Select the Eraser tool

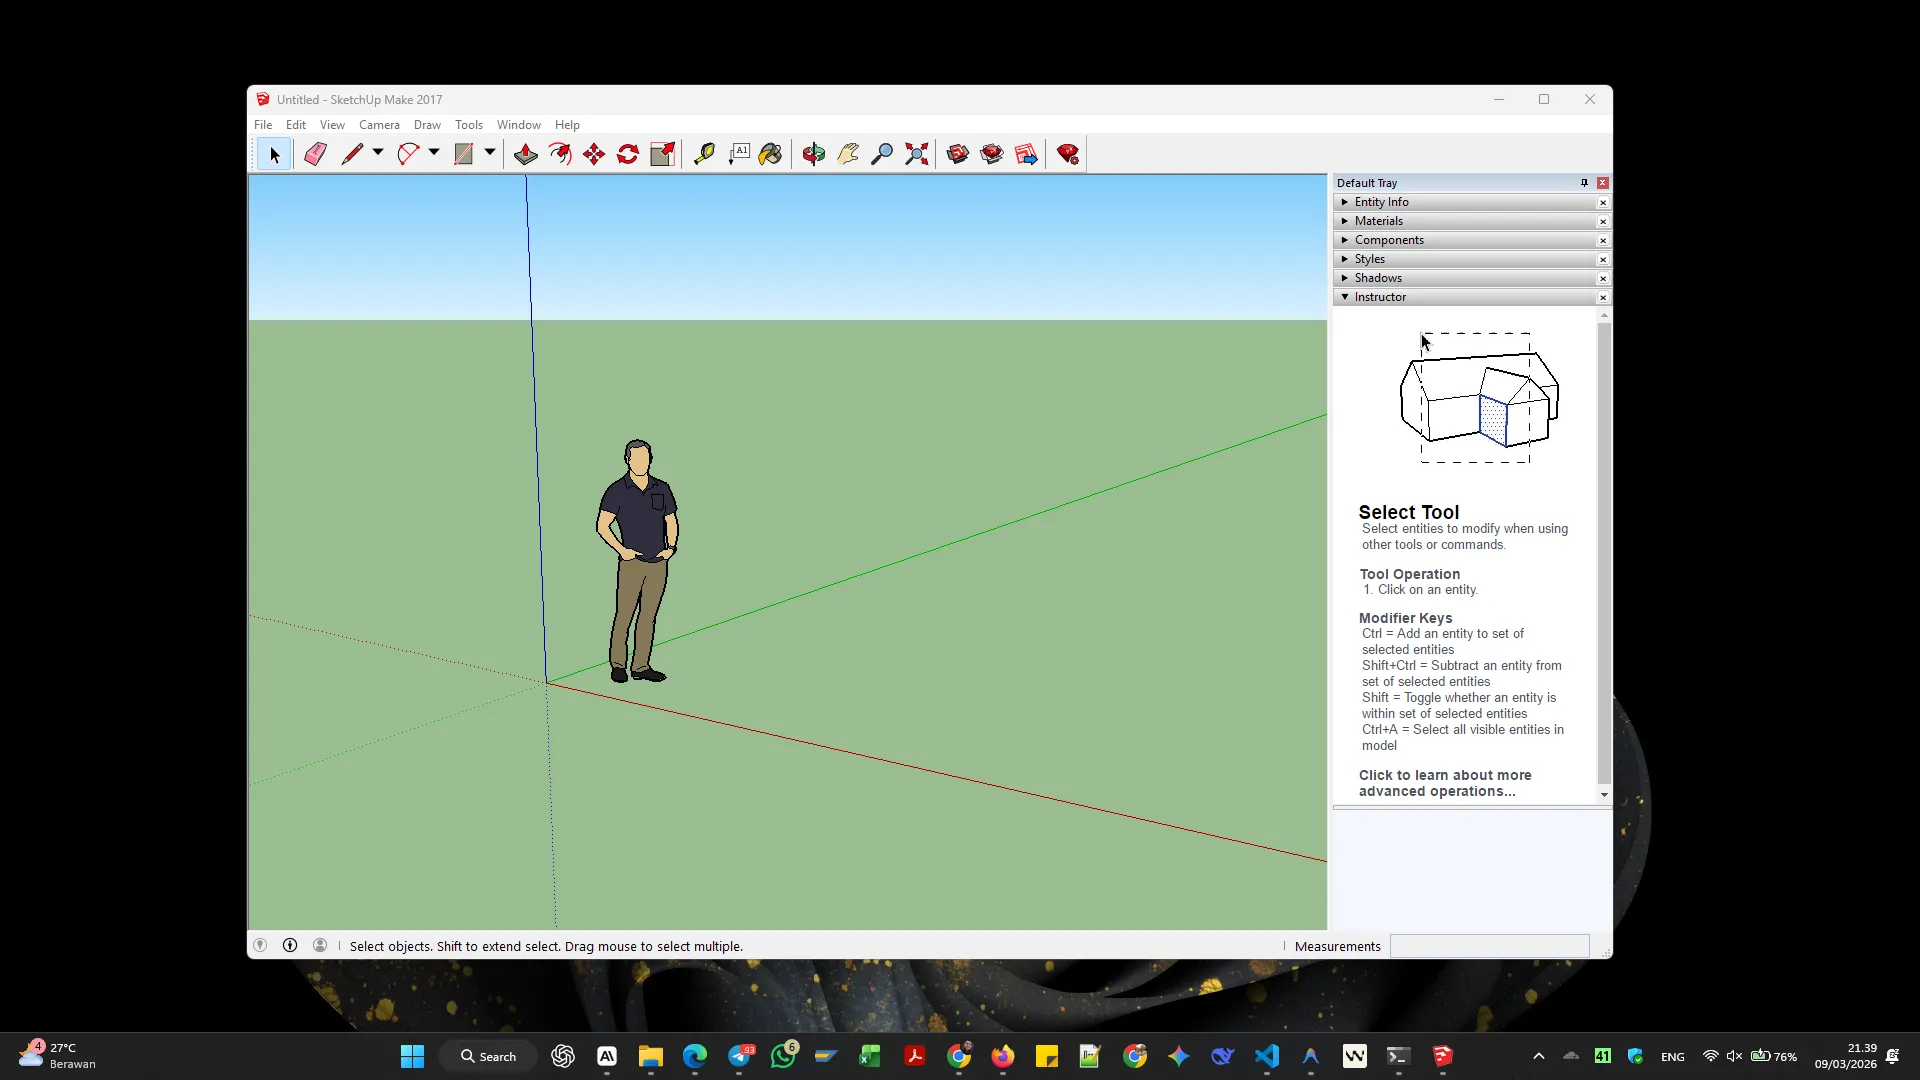[314, 153]
